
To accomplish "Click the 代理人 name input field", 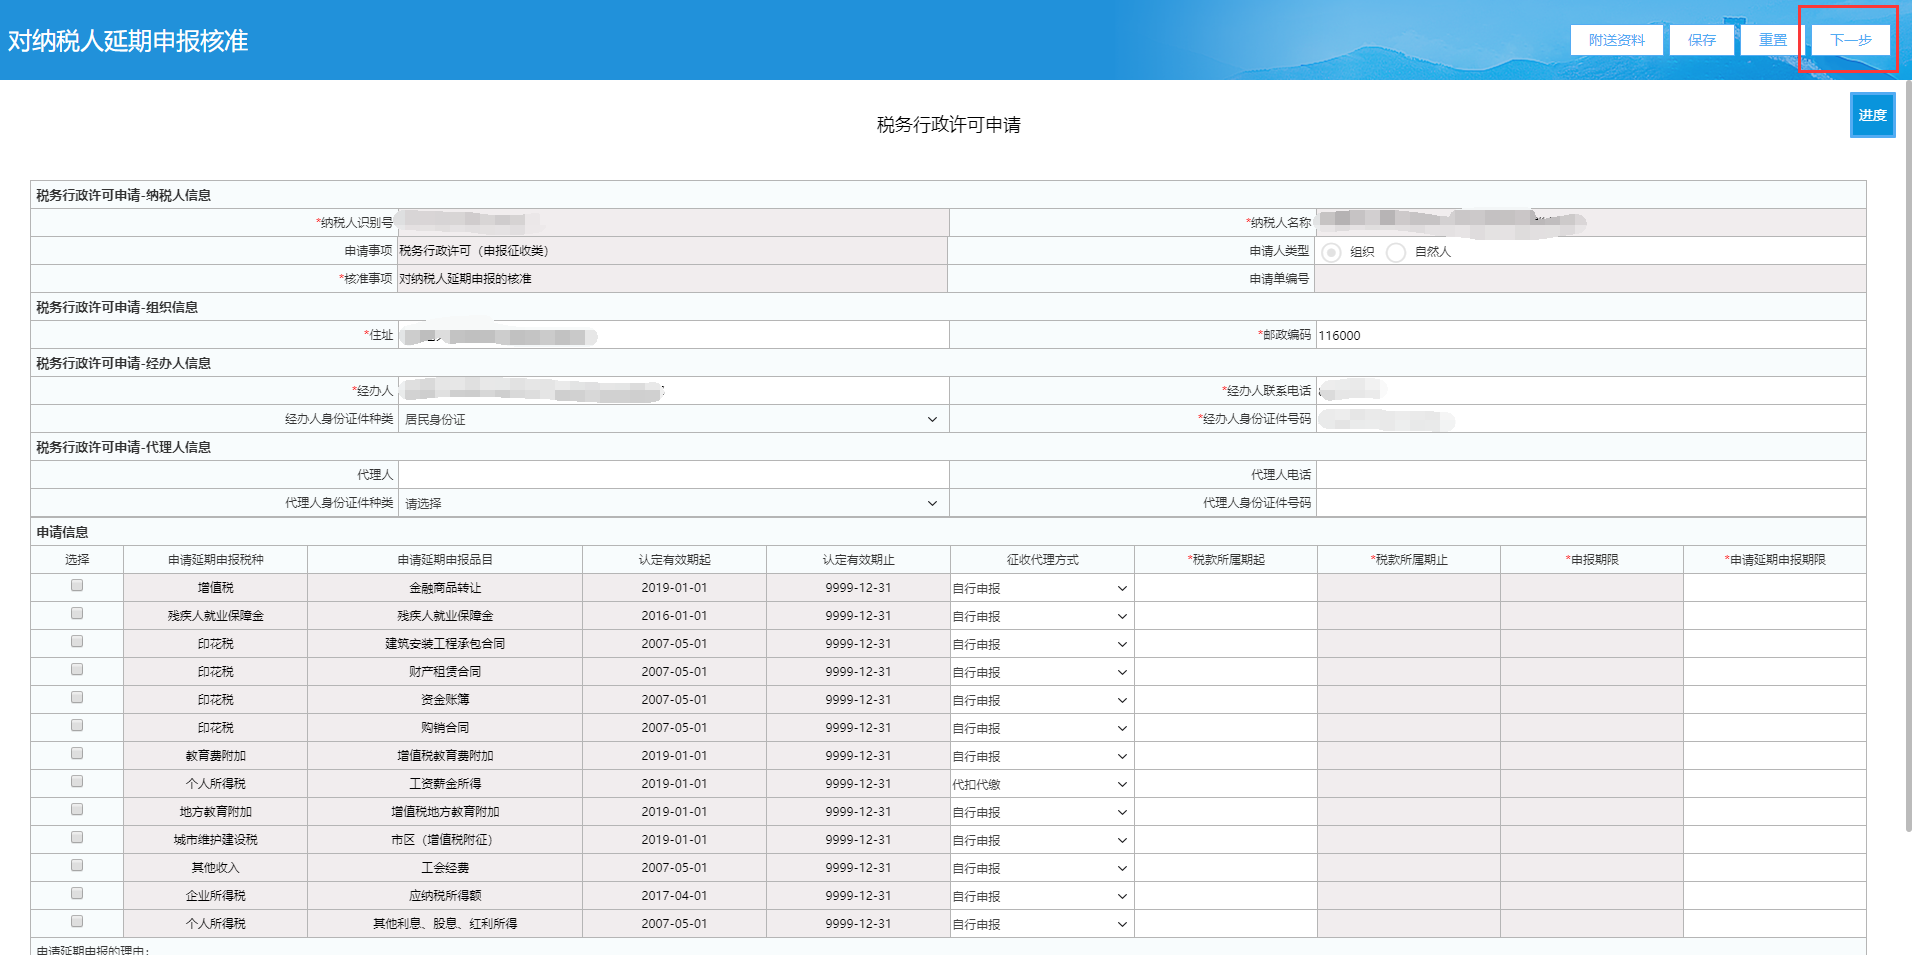I will [673, 475].
